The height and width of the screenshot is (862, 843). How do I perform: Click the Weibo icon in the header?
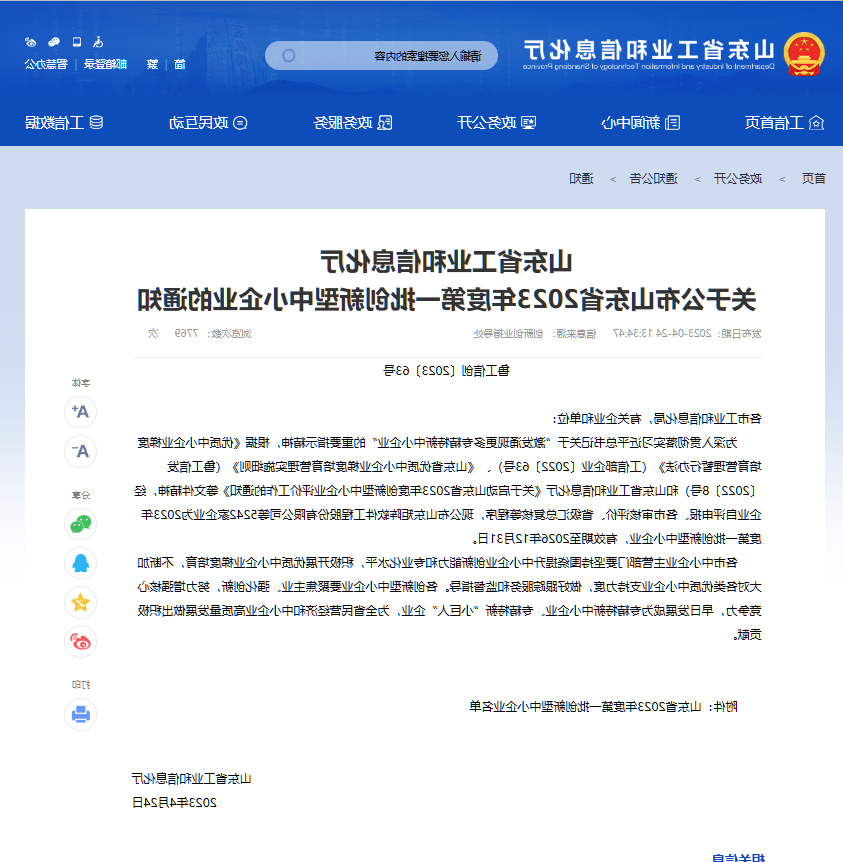tap(31, 42)
